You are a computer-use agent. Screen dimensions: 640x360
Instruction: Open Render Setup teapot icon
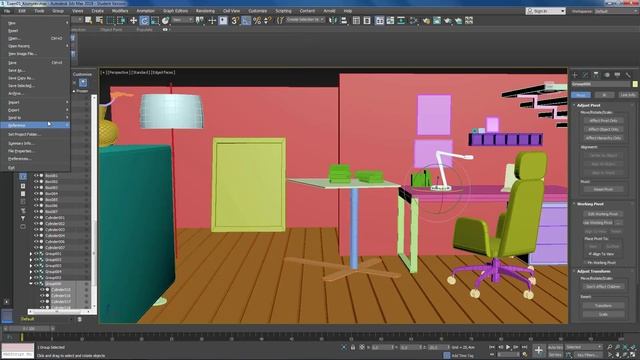(426, 20)
